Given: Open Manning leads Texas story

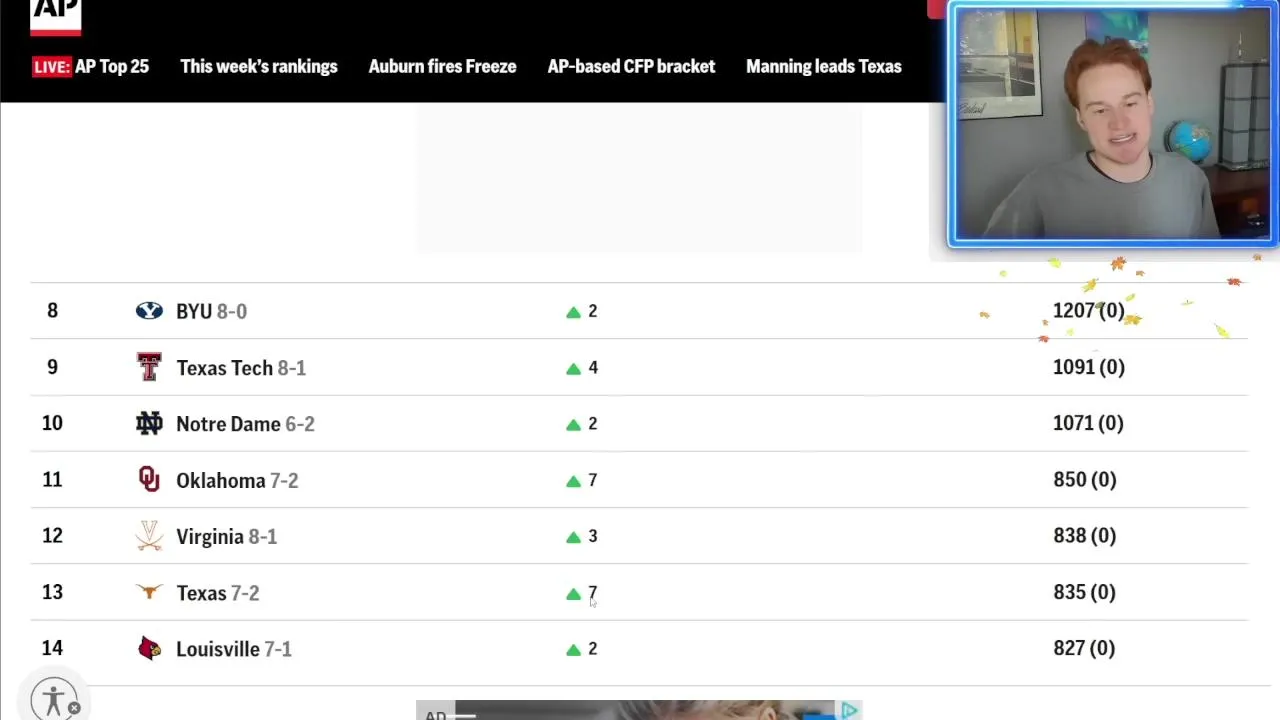Looking at the screenshot, I should point(824,67).
